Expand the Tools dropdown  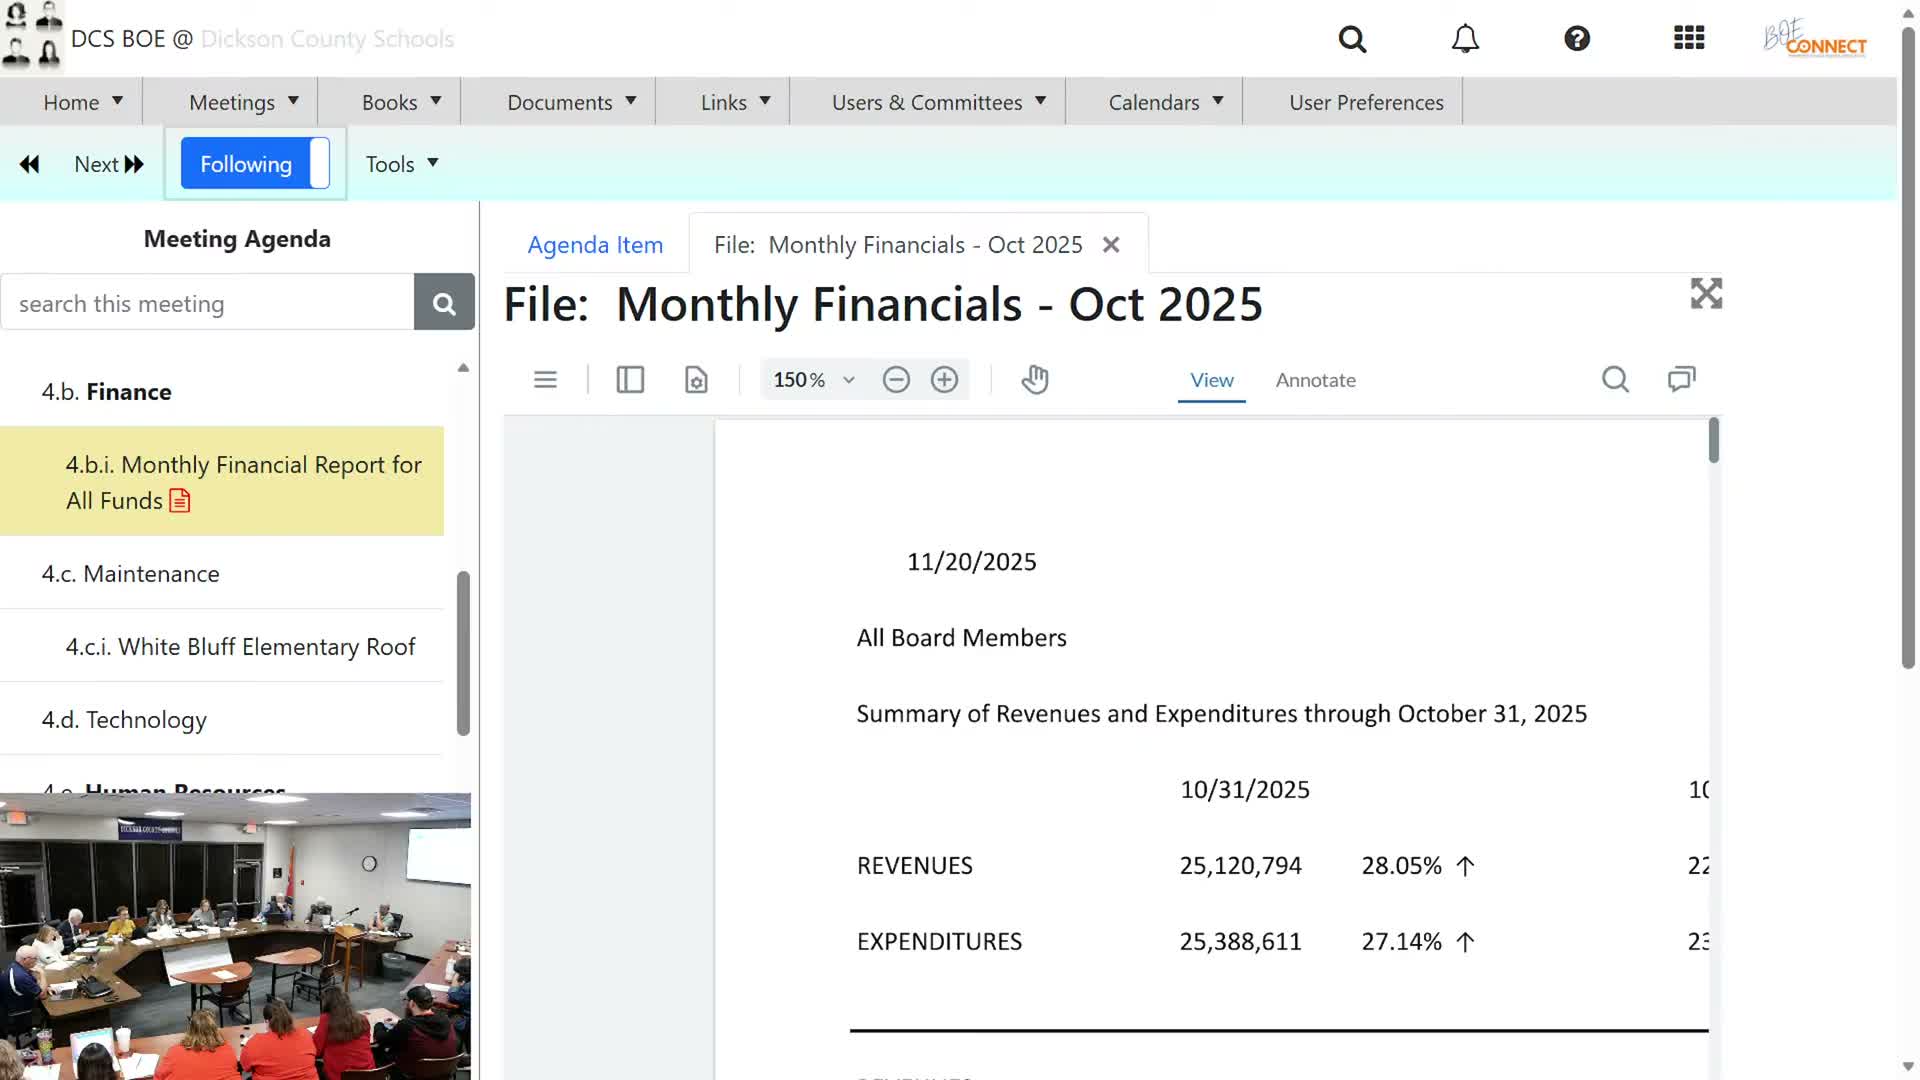pos(402,164)
